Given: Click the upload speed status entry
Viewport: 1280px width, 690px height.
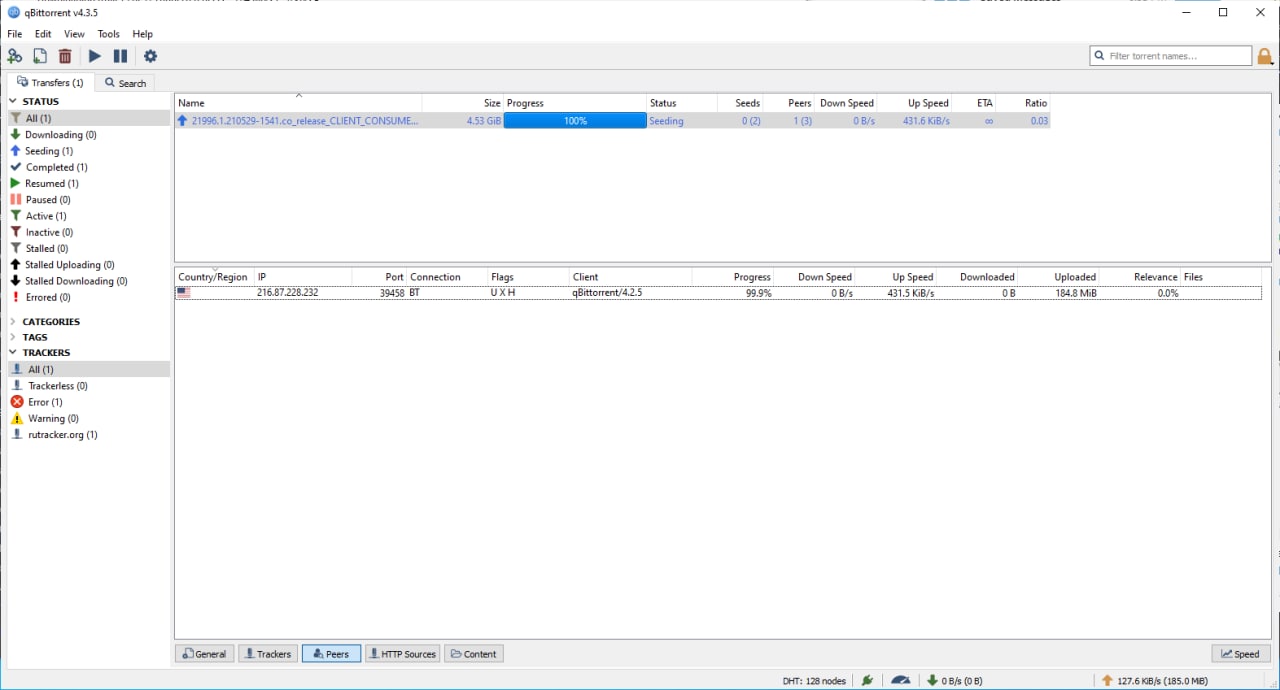Looking at the screenshot, I should 1155,681.
